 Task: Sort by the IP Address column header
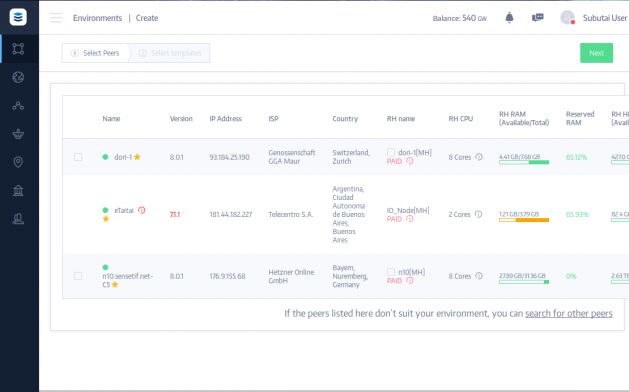(225, 119)
